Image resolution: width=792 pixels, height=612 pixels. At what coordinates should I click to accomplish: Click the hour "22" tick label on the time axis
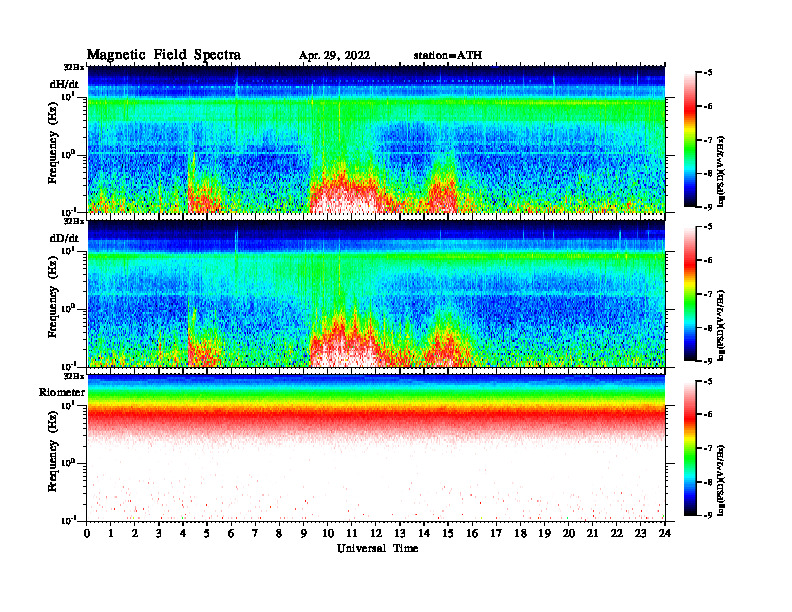pyautogui.click(x=616, y=533)
